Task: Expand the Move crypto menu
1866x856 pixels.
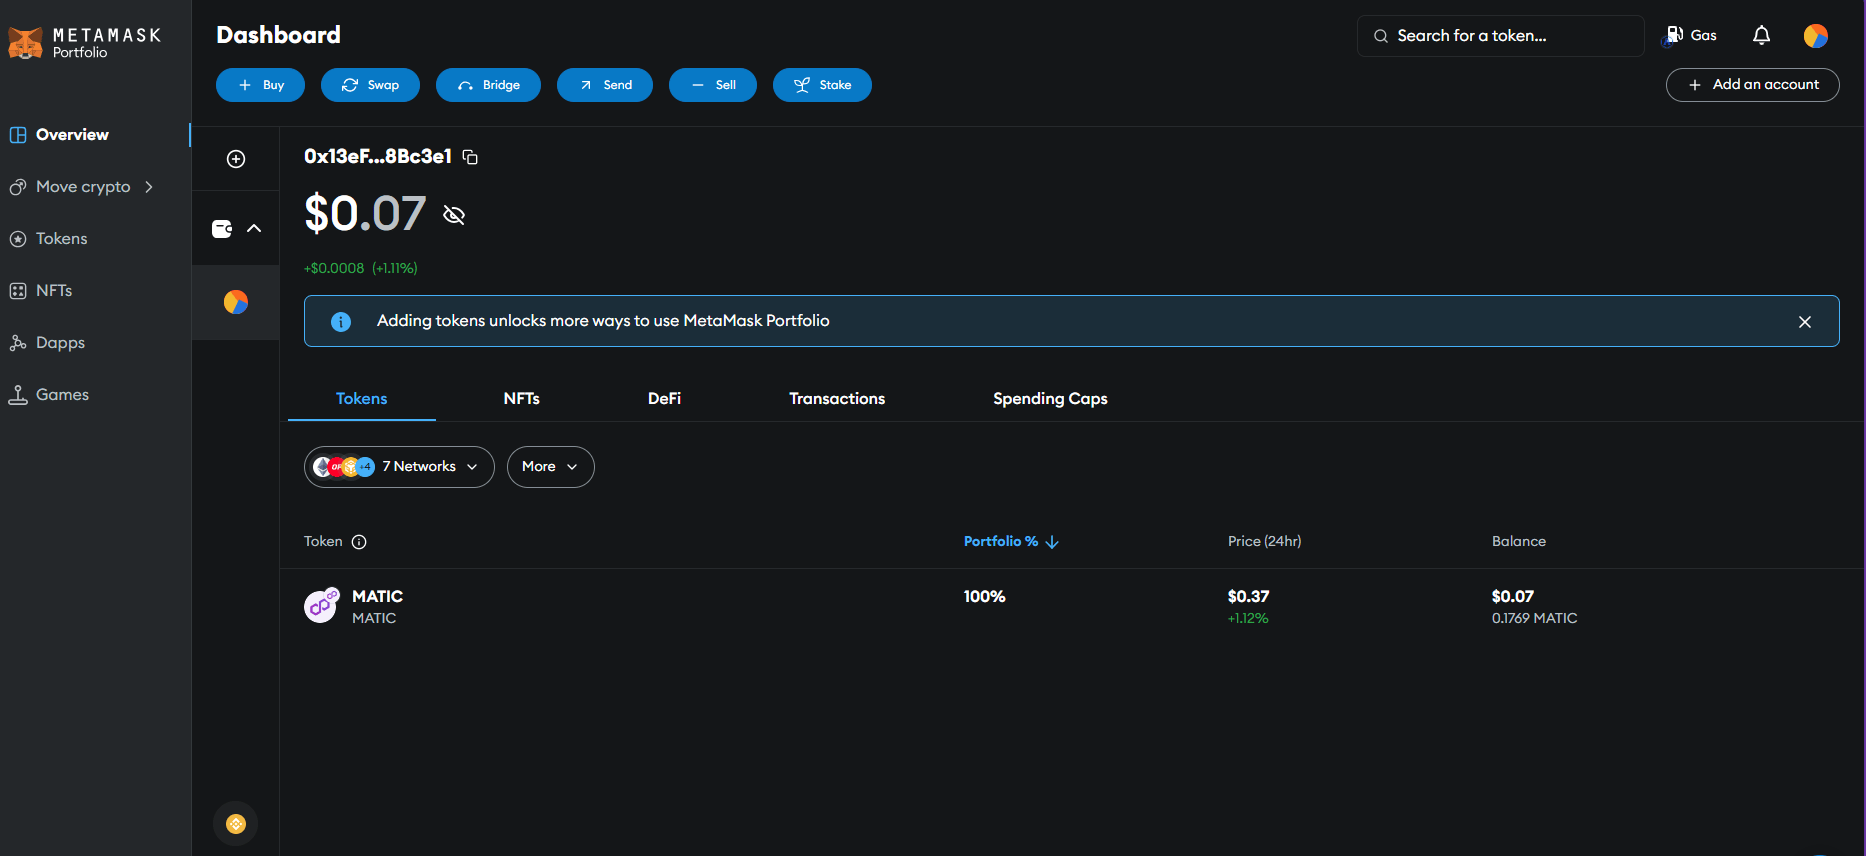Action: 82,187
